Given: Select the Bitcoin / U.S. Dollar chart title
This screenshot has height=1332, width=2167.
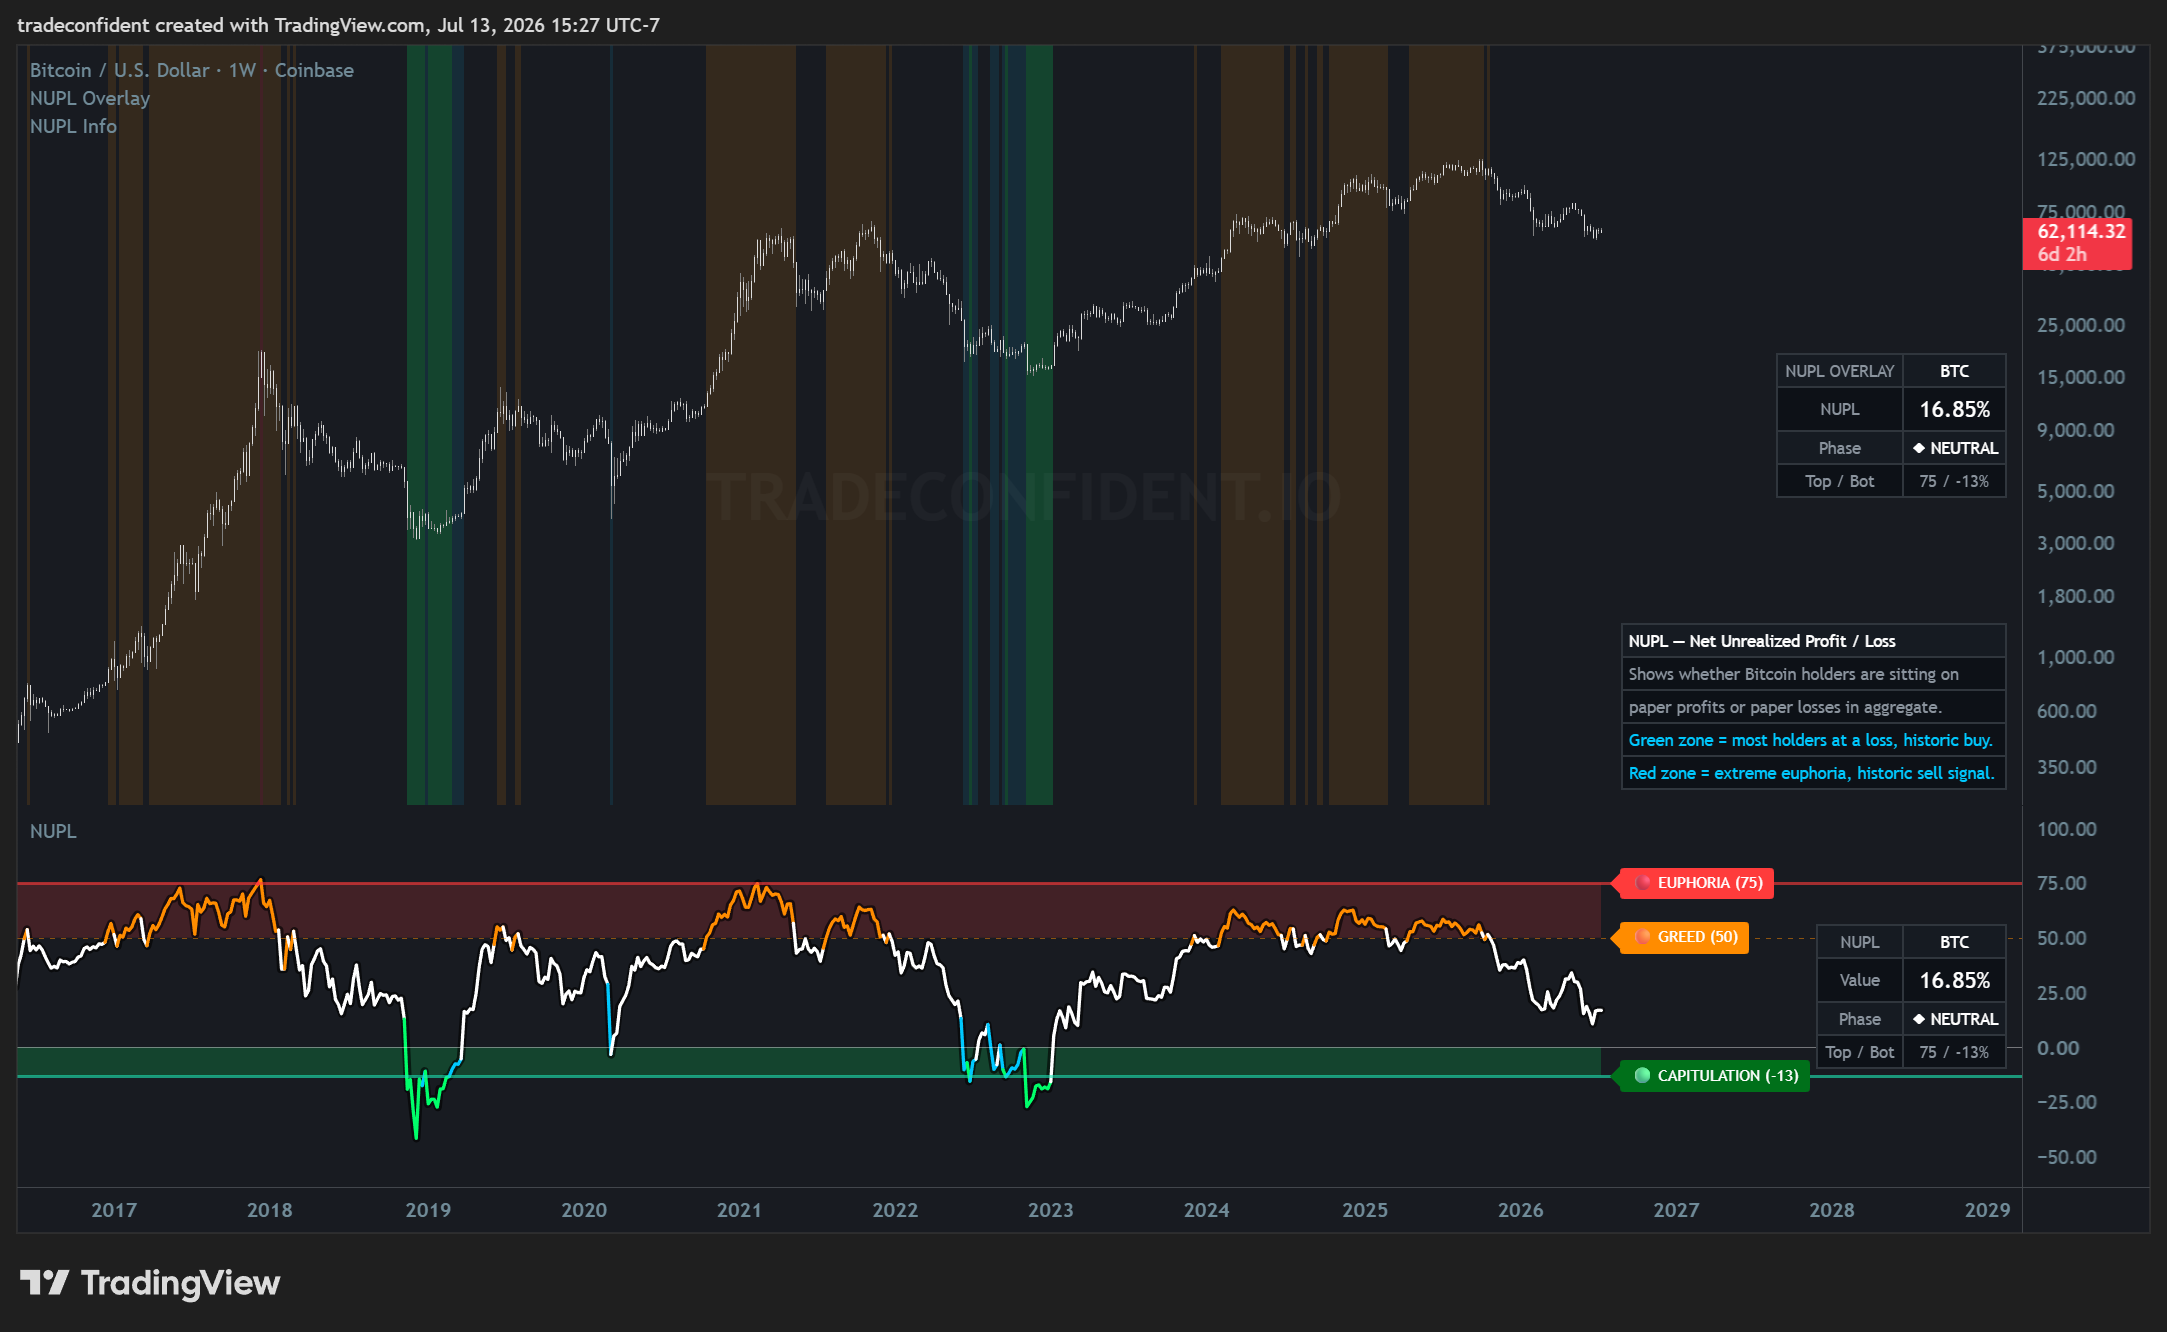Looking at the screenshot, I should pos(192,70).
